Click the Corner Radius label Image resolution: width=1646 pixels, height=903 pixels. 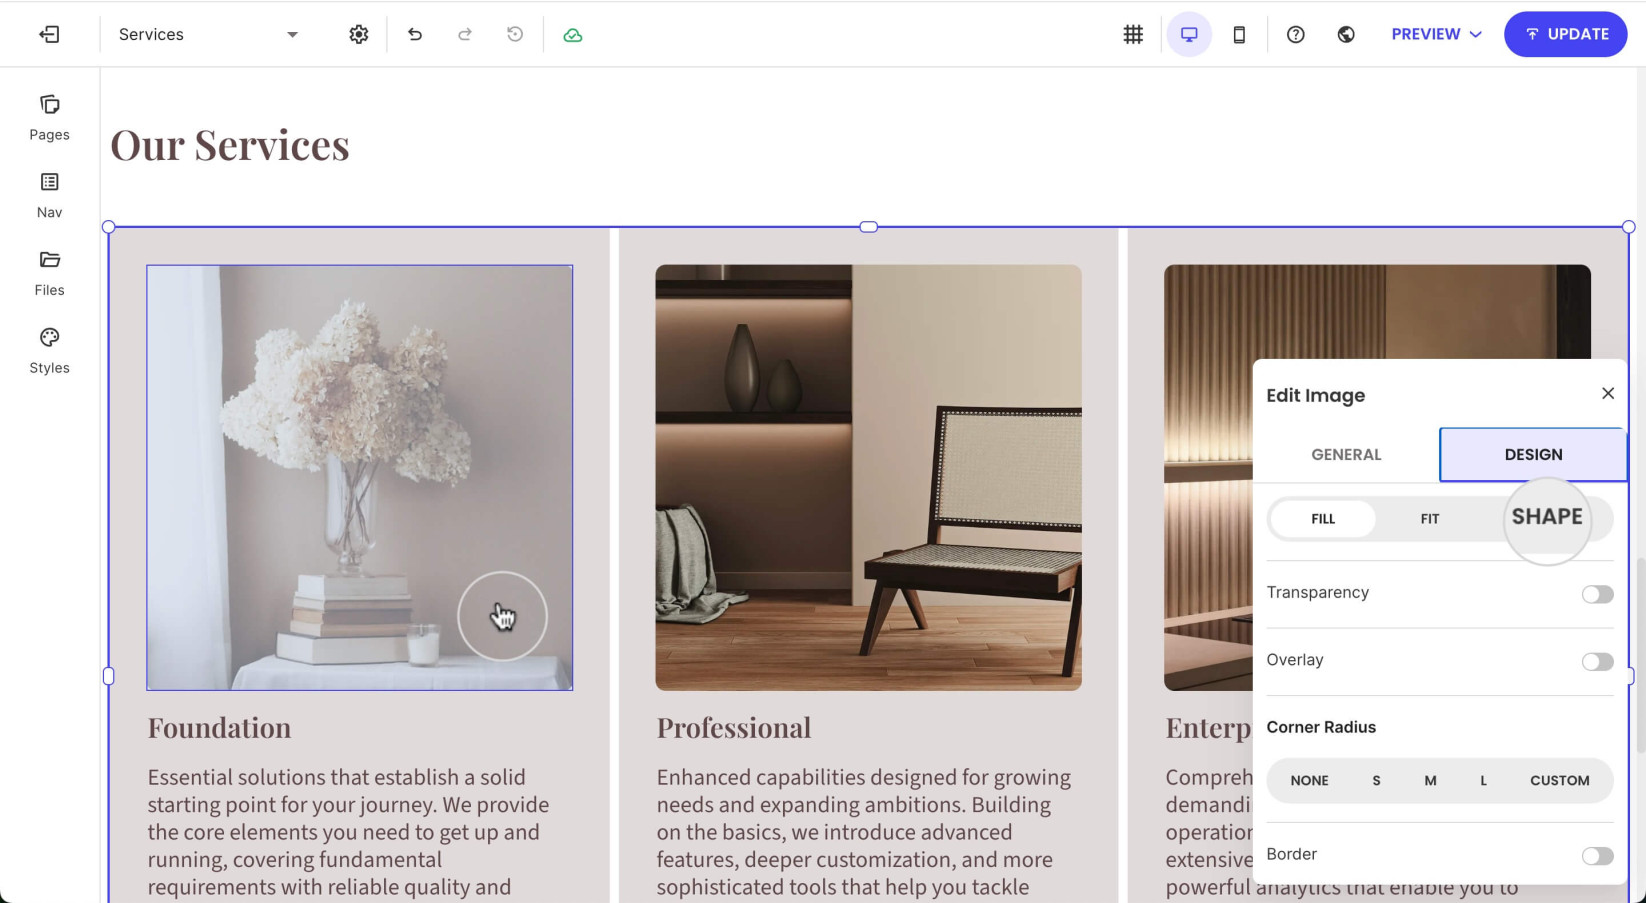pos(1321,727)
